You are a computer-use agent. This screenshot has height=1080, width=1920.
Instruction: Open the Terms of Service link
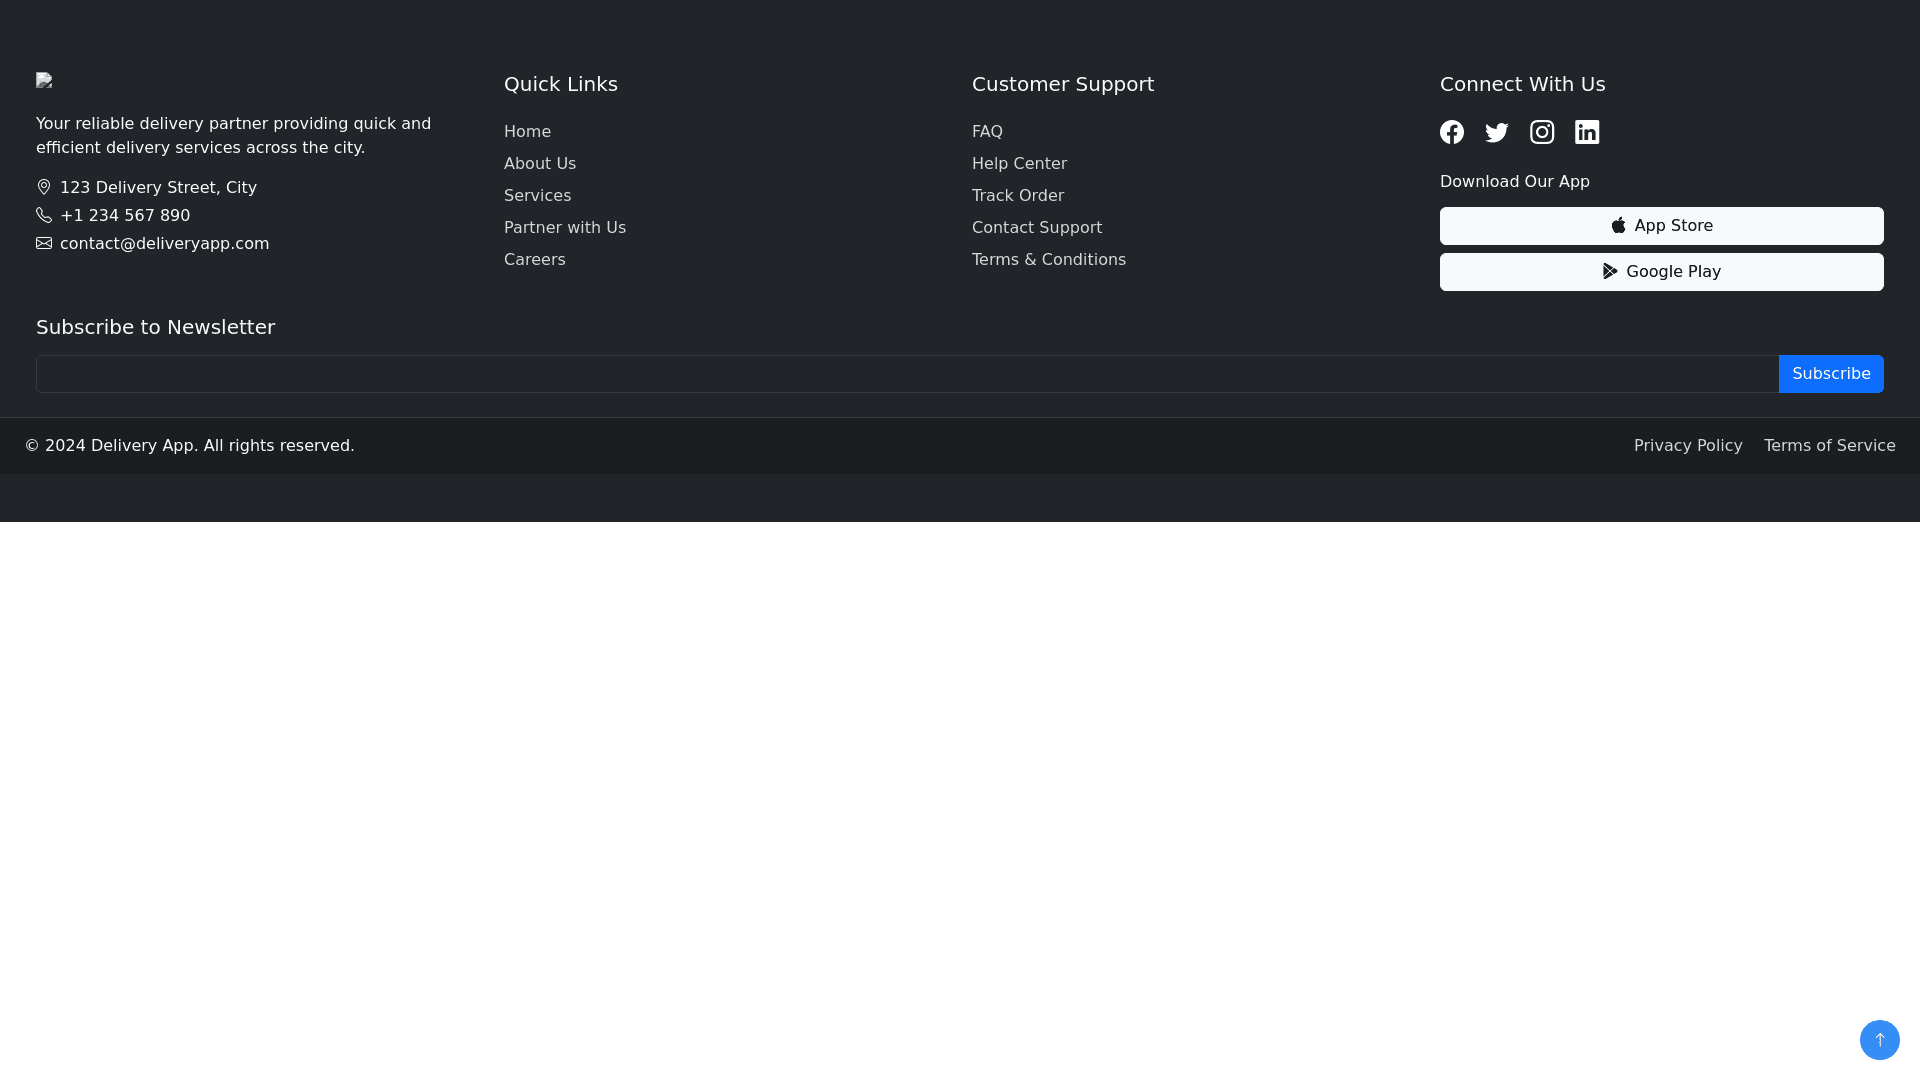point(1829,445)
